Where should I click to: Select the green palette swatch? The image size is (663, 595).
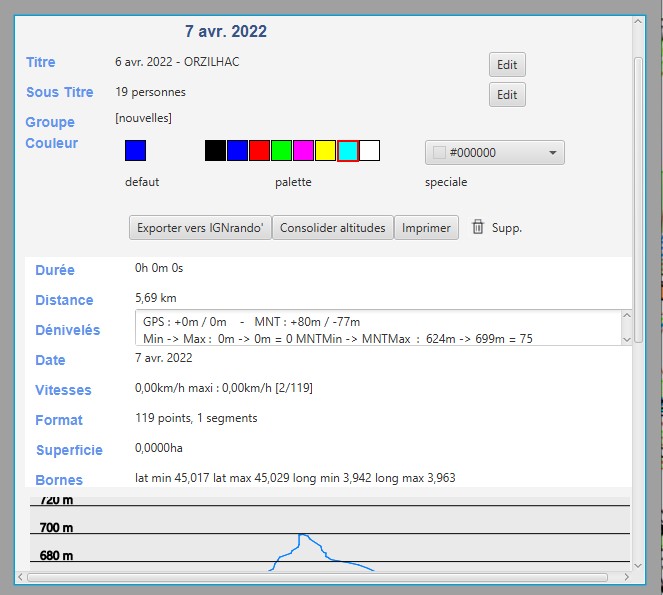point(281,151)
